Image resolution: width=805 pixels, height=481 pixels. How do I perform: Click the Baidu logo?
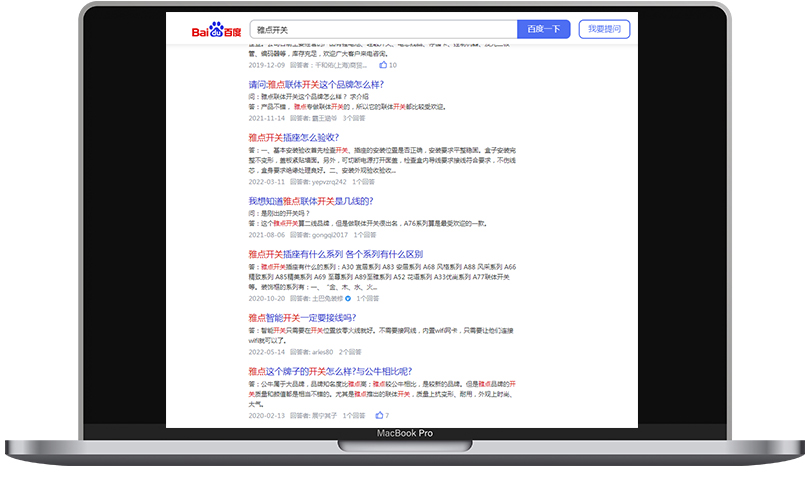pos(216,30)
